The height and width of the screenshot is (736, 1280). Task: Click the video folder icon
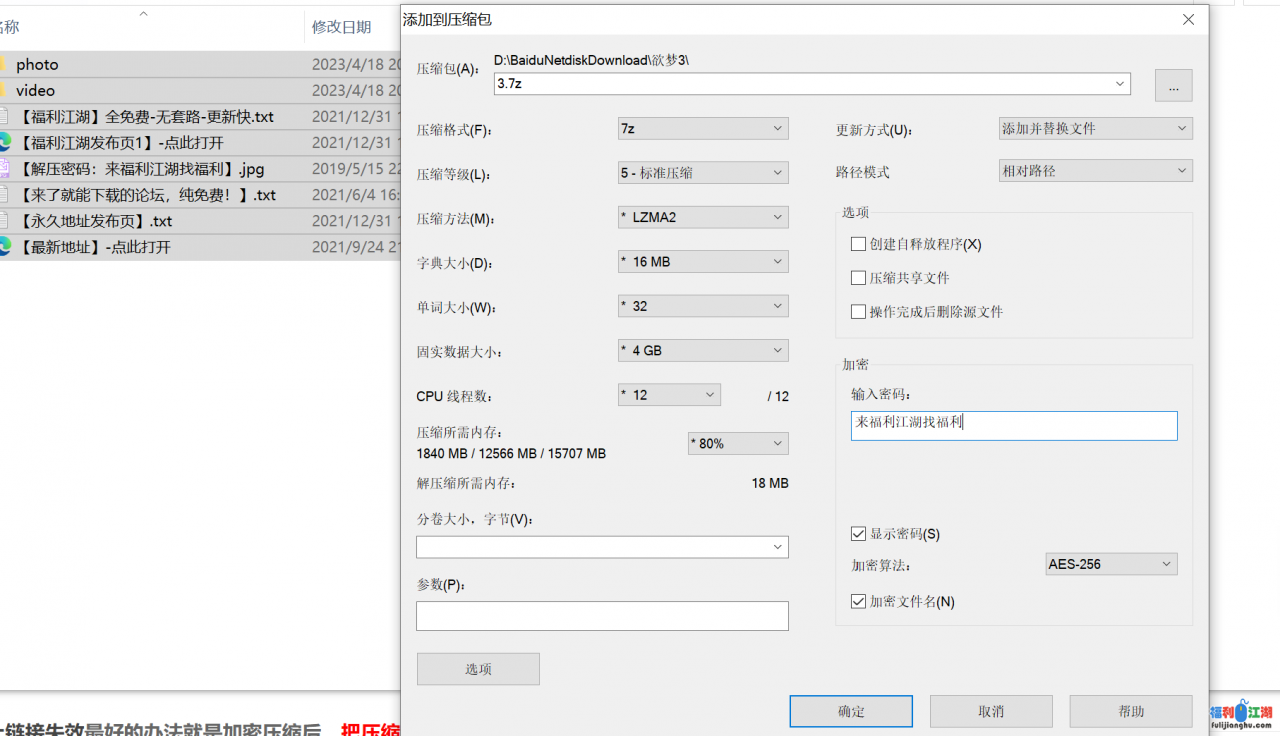click(x=4, y=90)
